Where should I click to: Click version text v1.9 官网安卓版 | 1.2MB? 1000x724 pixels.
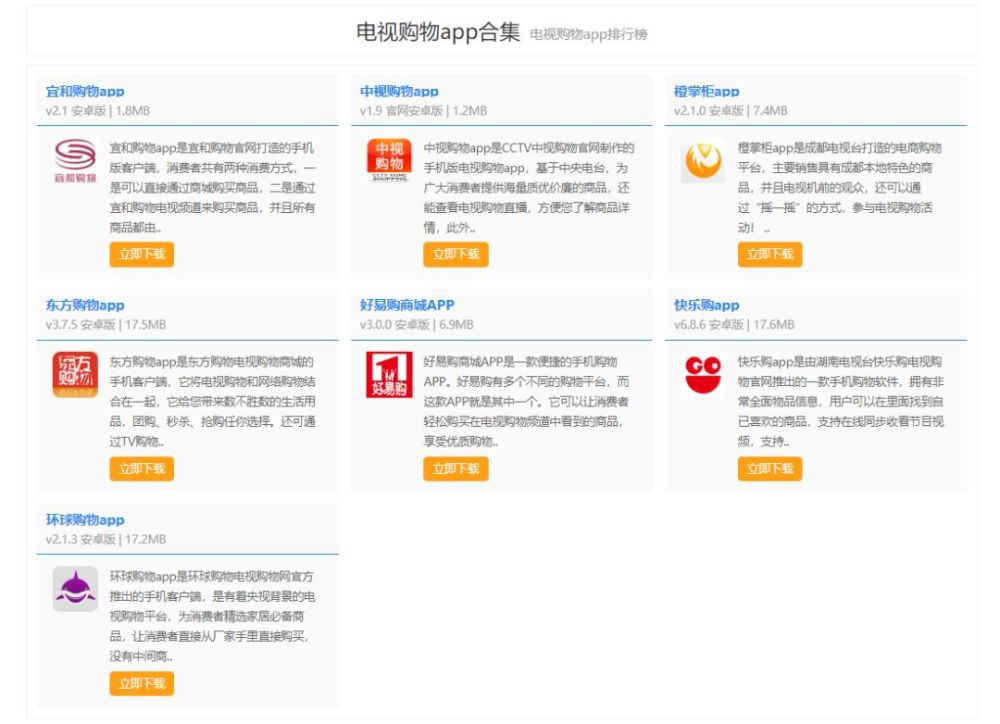point(423,110)
